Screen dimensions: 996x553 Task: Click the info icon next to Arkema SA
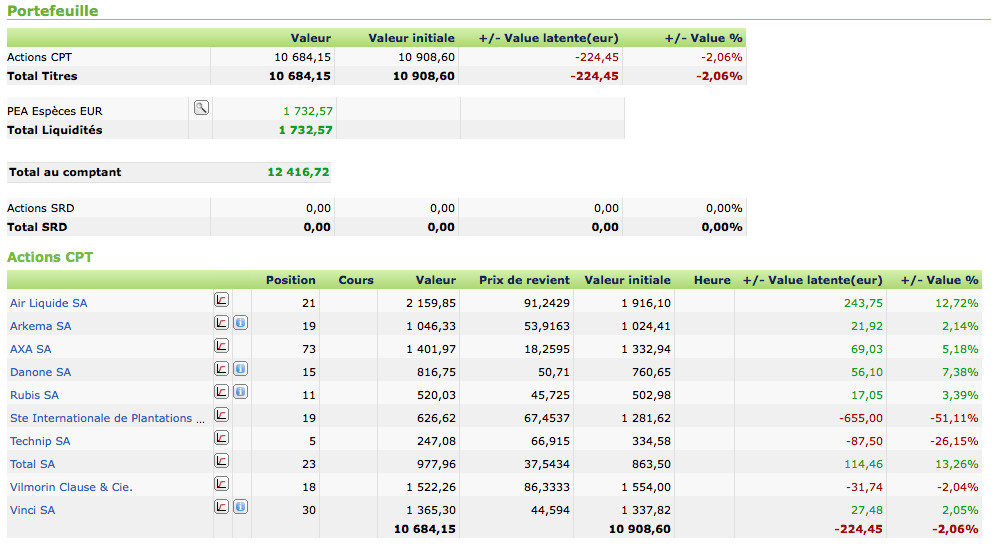pyautogui.click(x=240, y=323)
